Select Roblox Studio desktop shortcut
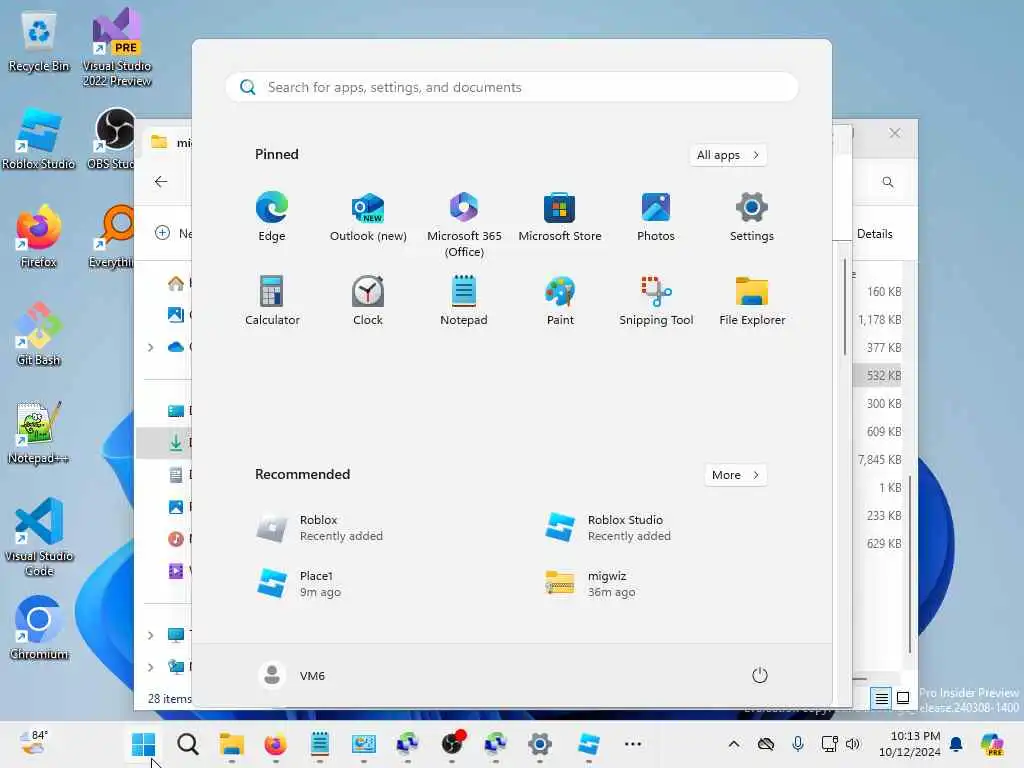Viewport: 1024px width, 768px height. [39, 138]
